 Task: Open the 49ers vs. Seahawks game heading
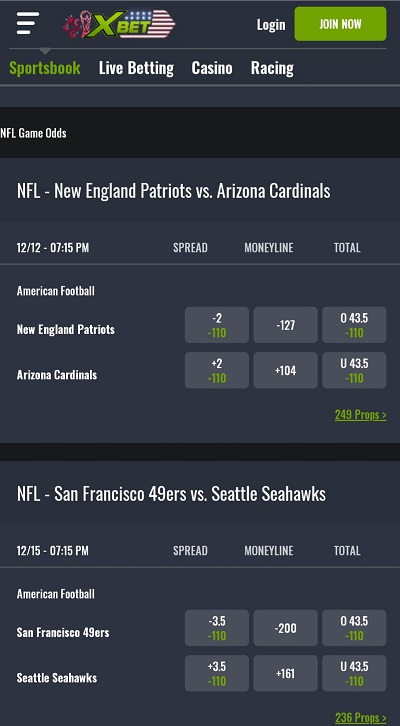point(171,494)
